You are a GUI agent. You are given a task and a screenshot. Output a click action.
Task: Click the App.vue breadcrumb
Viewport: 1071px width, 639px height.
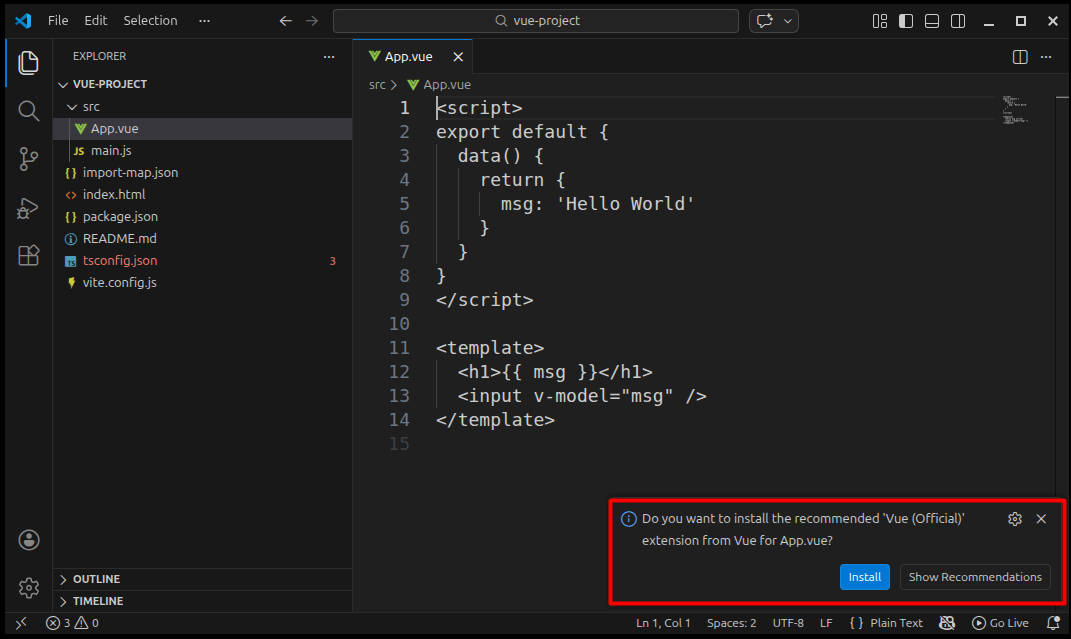pos(439,85)
